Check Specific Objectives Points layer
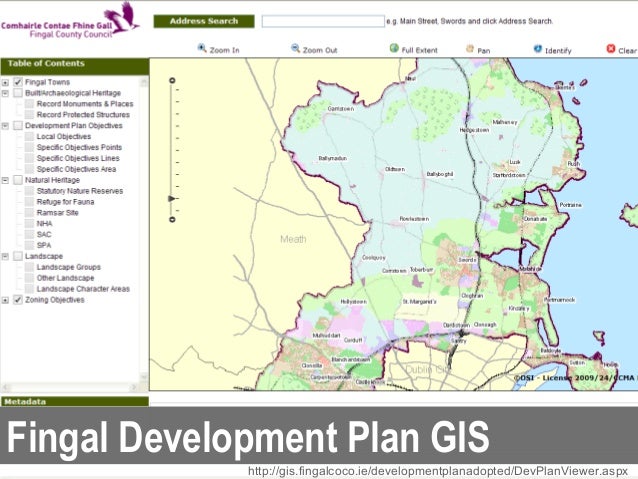The image size is (638, 479). [x=29, y=147]
